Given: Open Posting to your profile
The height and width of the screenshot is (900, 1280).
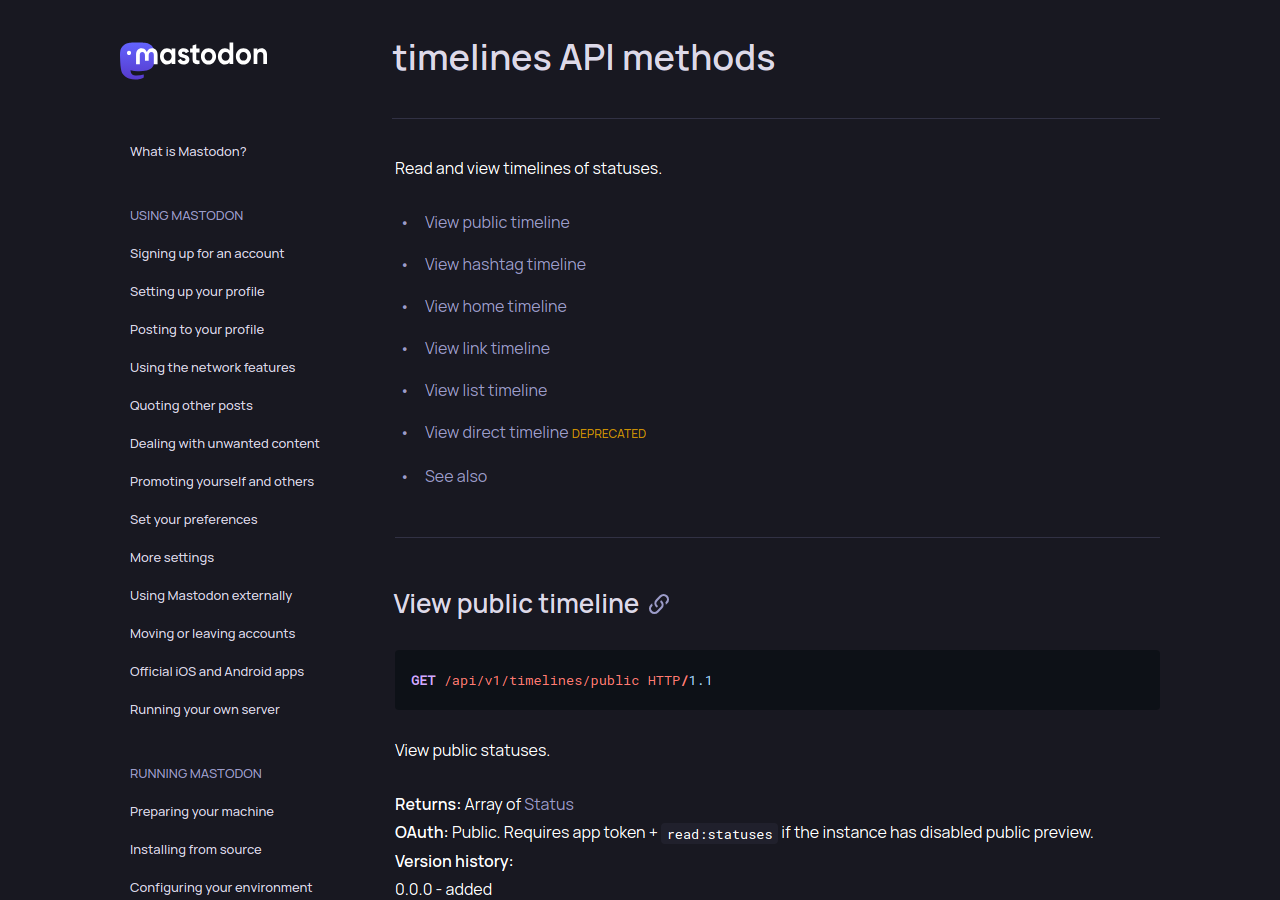Looking at the screenshot, I should pos(197,330).
